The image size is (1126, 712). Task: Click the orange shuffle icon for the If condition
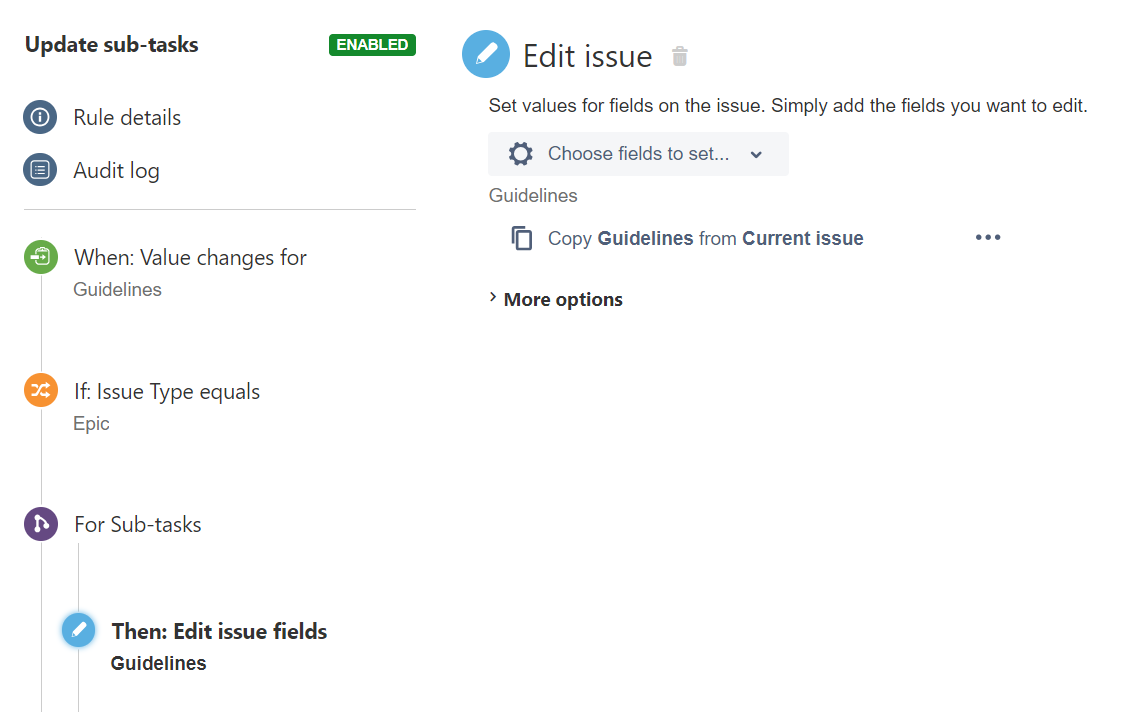tap(40, 390)
